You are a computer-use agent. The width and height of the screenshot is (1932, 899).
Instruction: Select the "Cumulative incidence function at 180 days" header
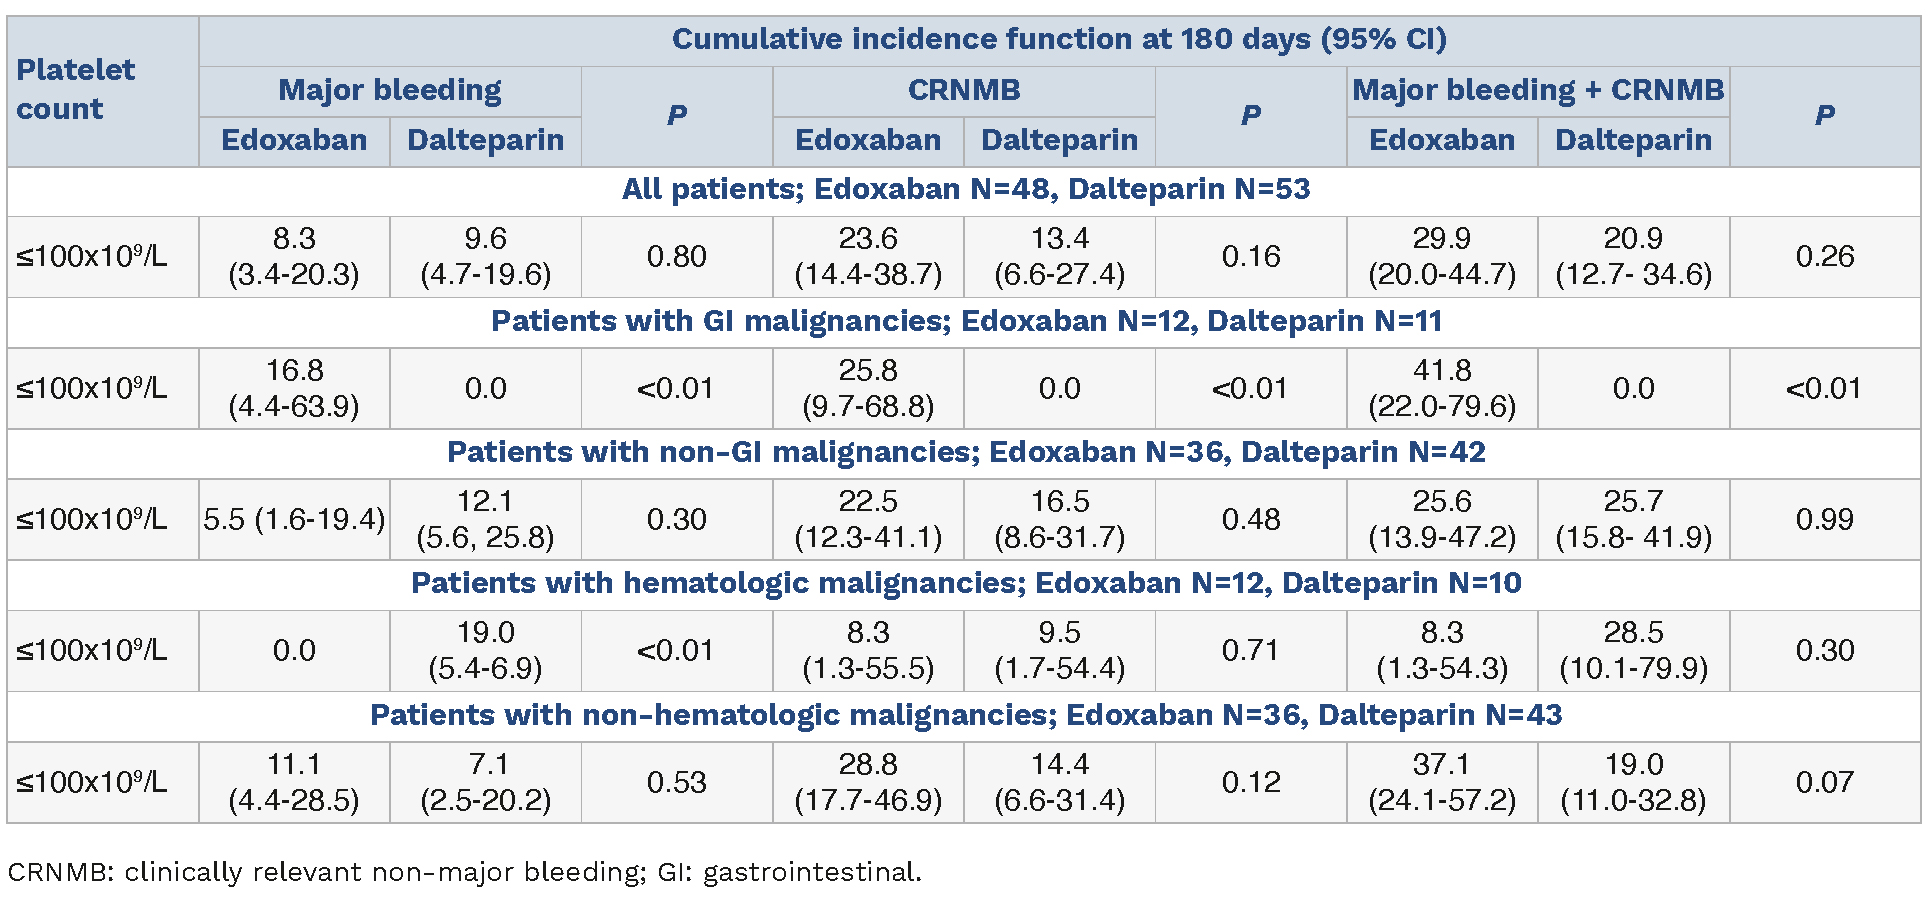(x=1059, y=40)
